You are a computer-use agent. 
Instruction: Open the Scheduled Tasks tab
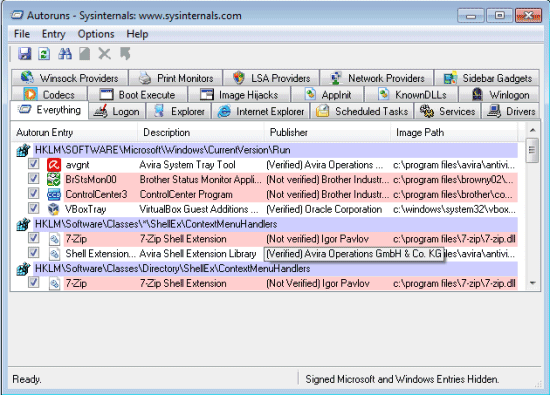pos(362,112)
